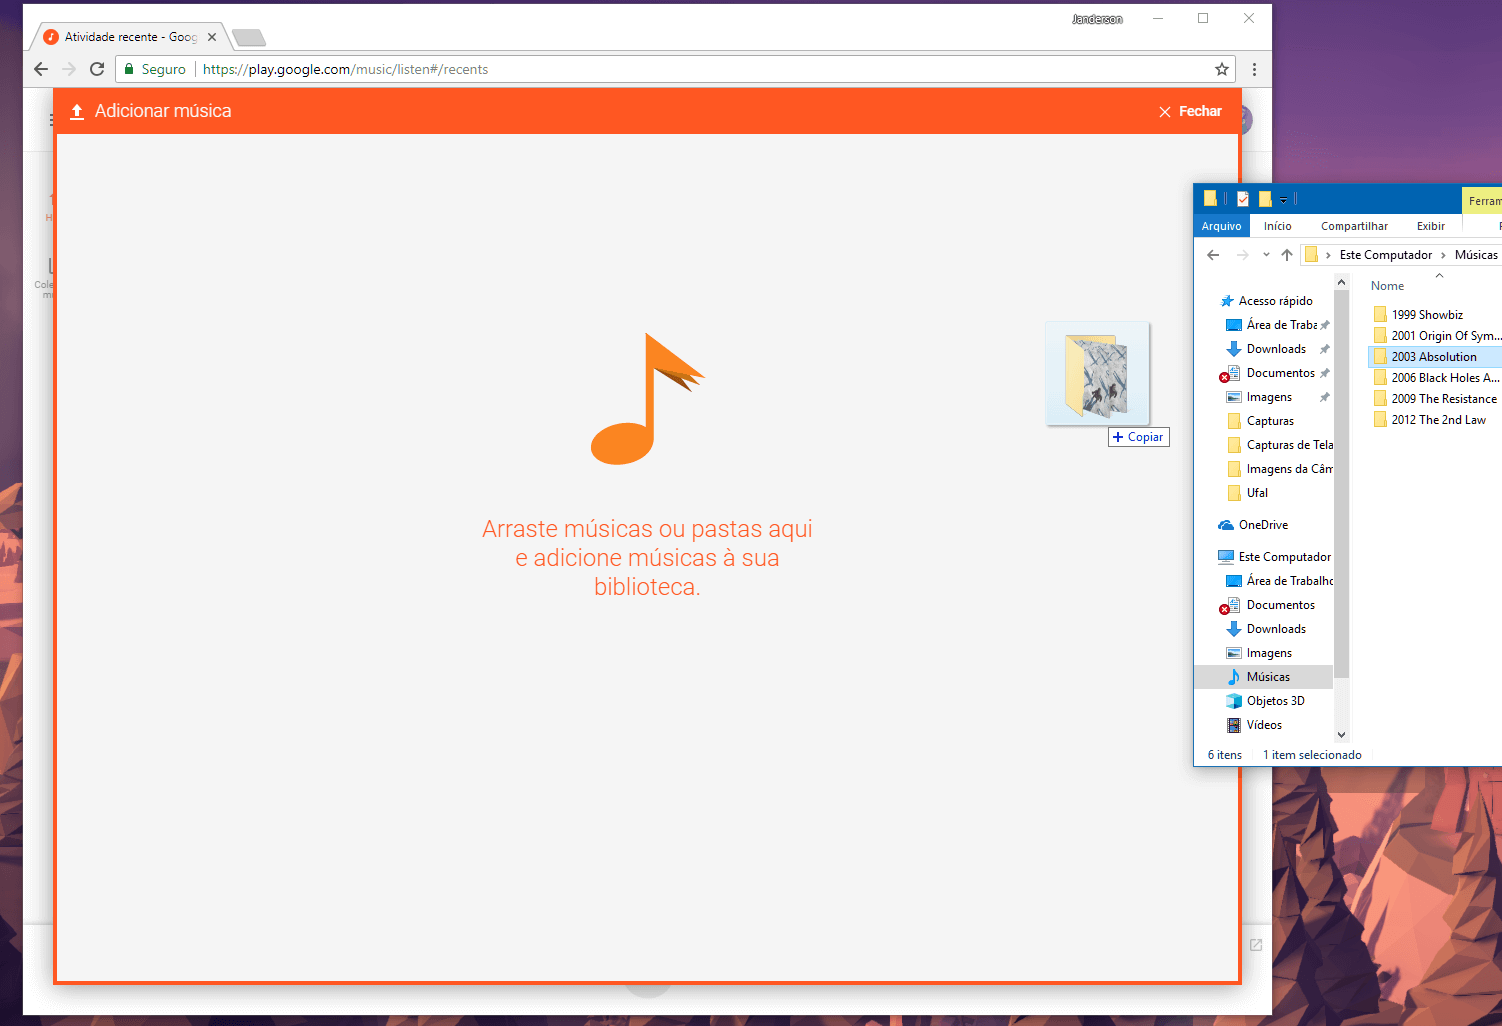
Task: Click the sort chevron above the Nome column
Action: tap(1439, 274)
